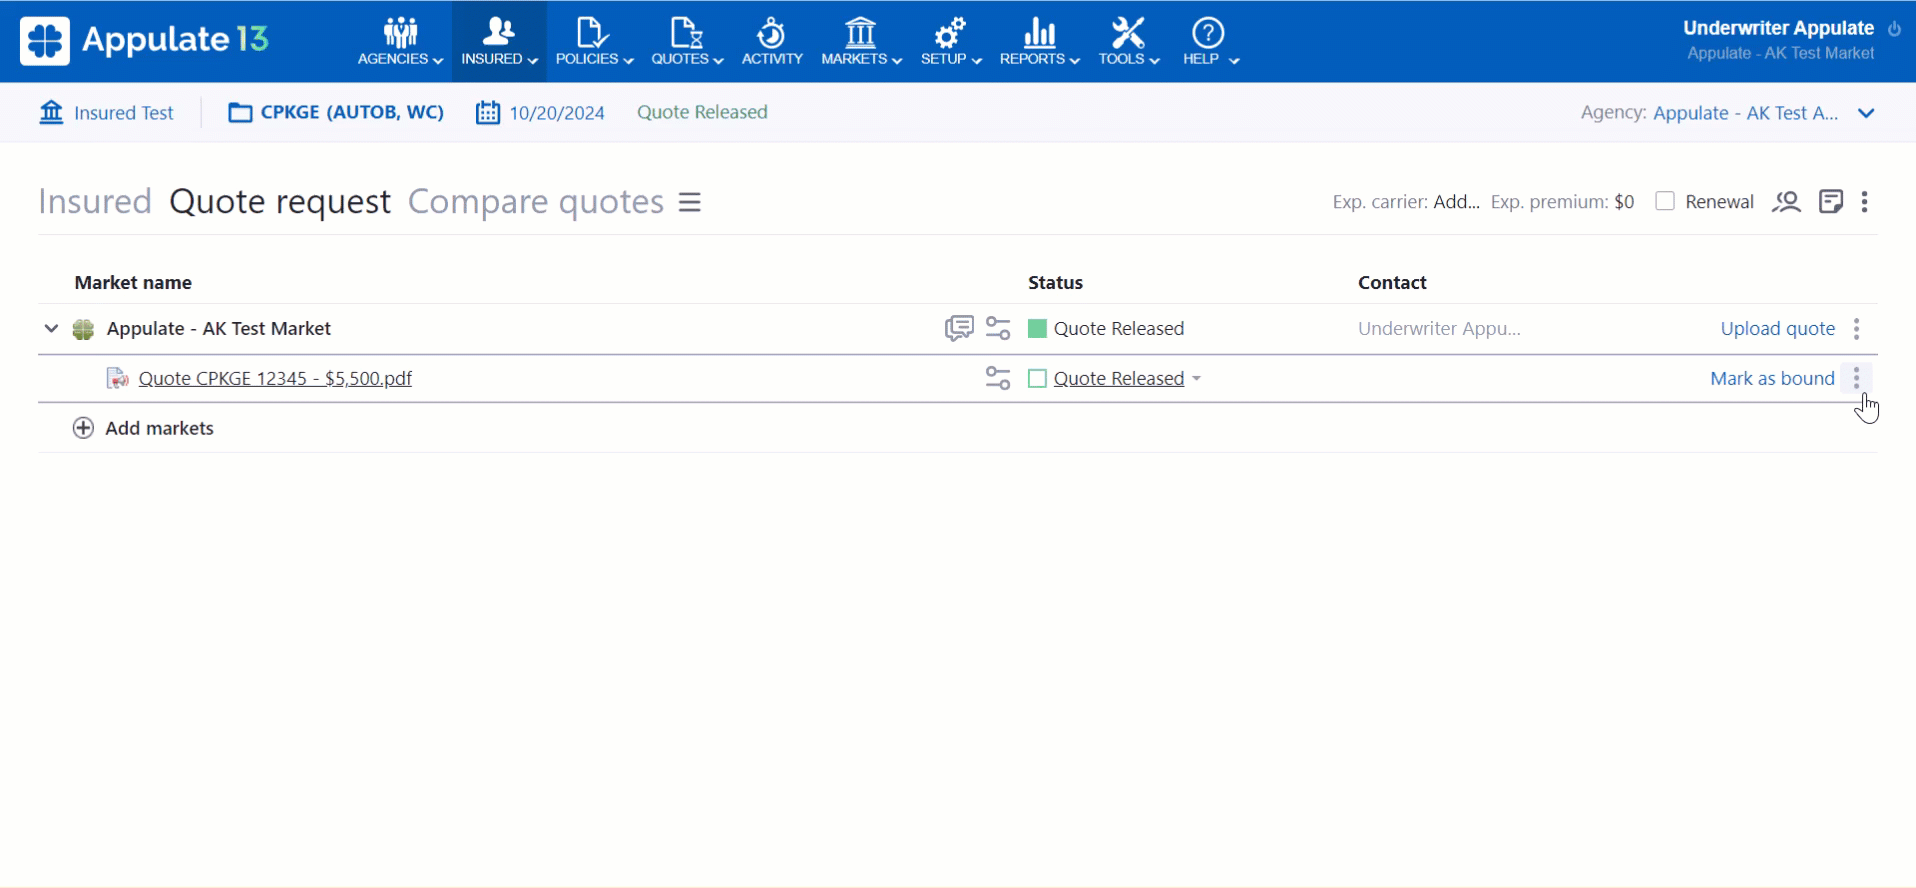Screen dimensions: 1916x888
Task: Open the messages icon for Appulate market
Action: [x=958, y=328]
